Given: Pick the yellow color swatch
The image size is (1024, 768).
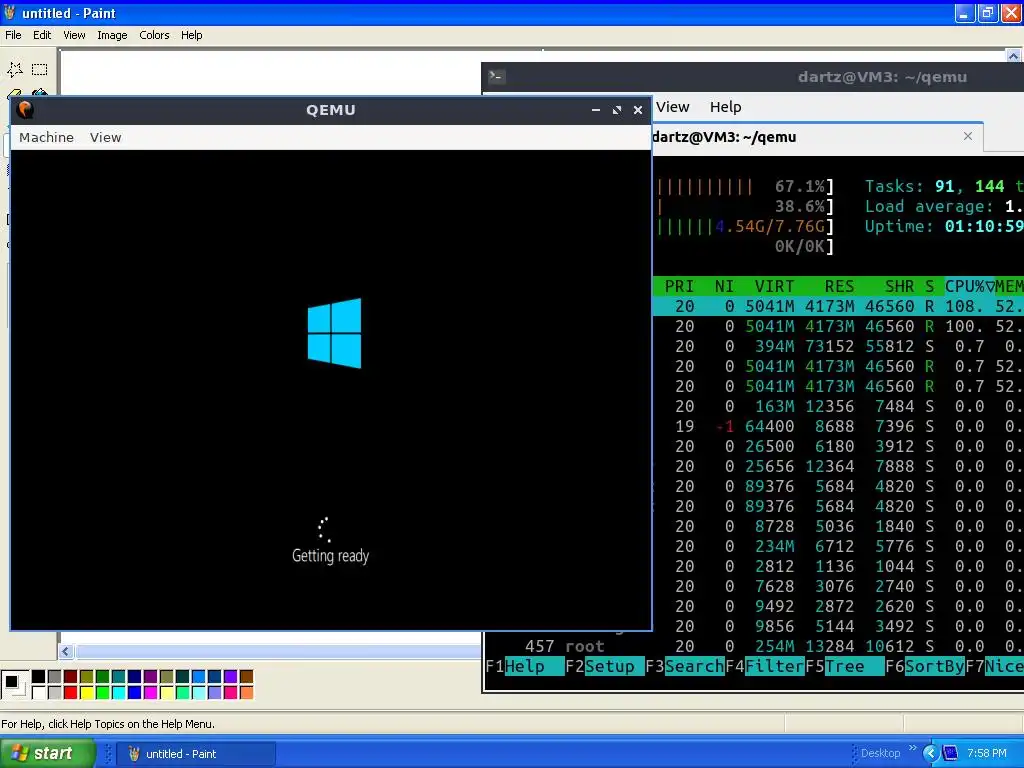Looking at the screenshot, I should tap(86, 692).
